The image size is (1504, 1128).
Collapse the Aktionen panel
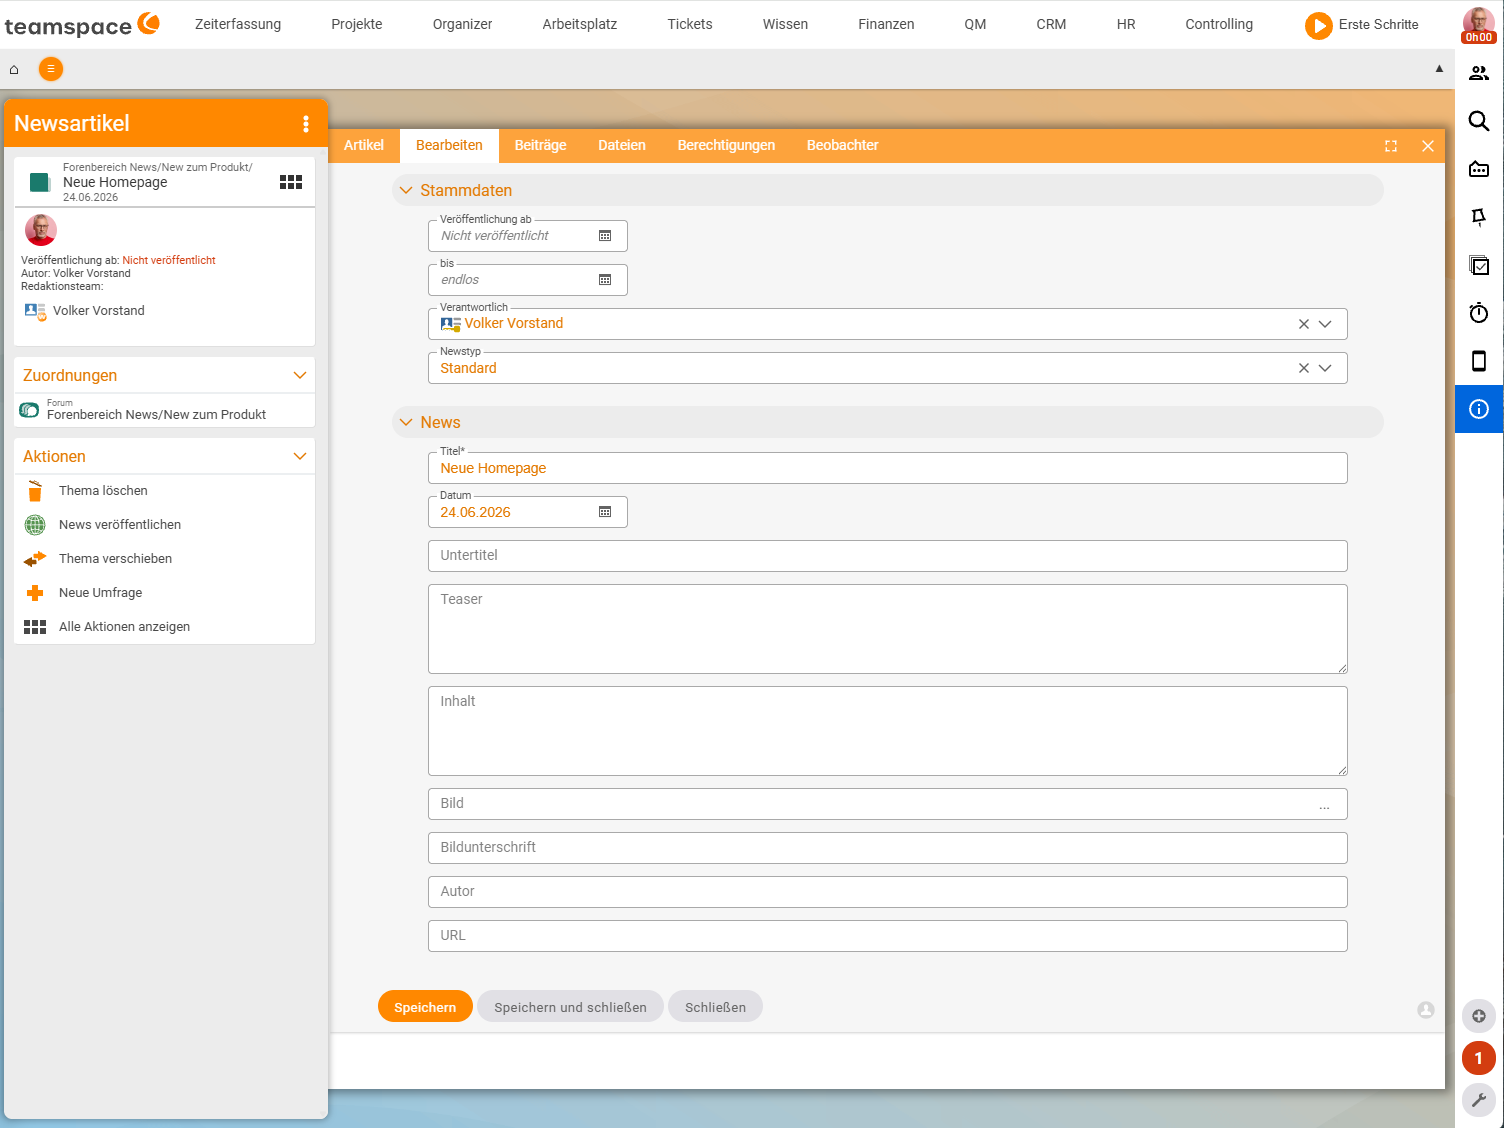pos(299,456)
